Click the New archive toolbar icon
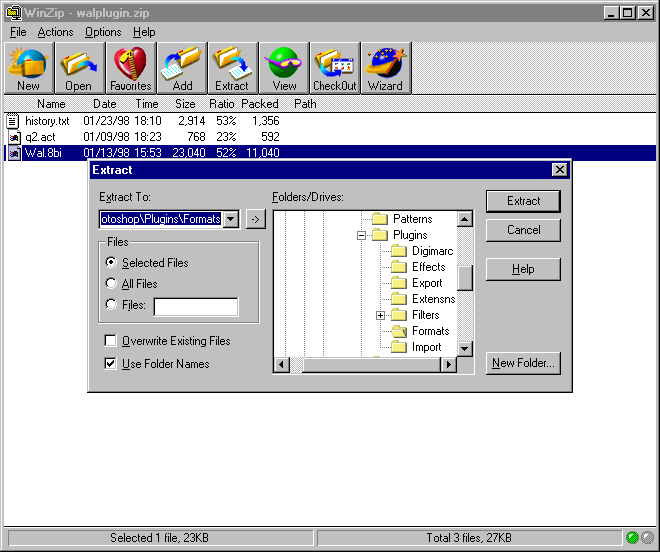The image size is (660, 552). 29,68
